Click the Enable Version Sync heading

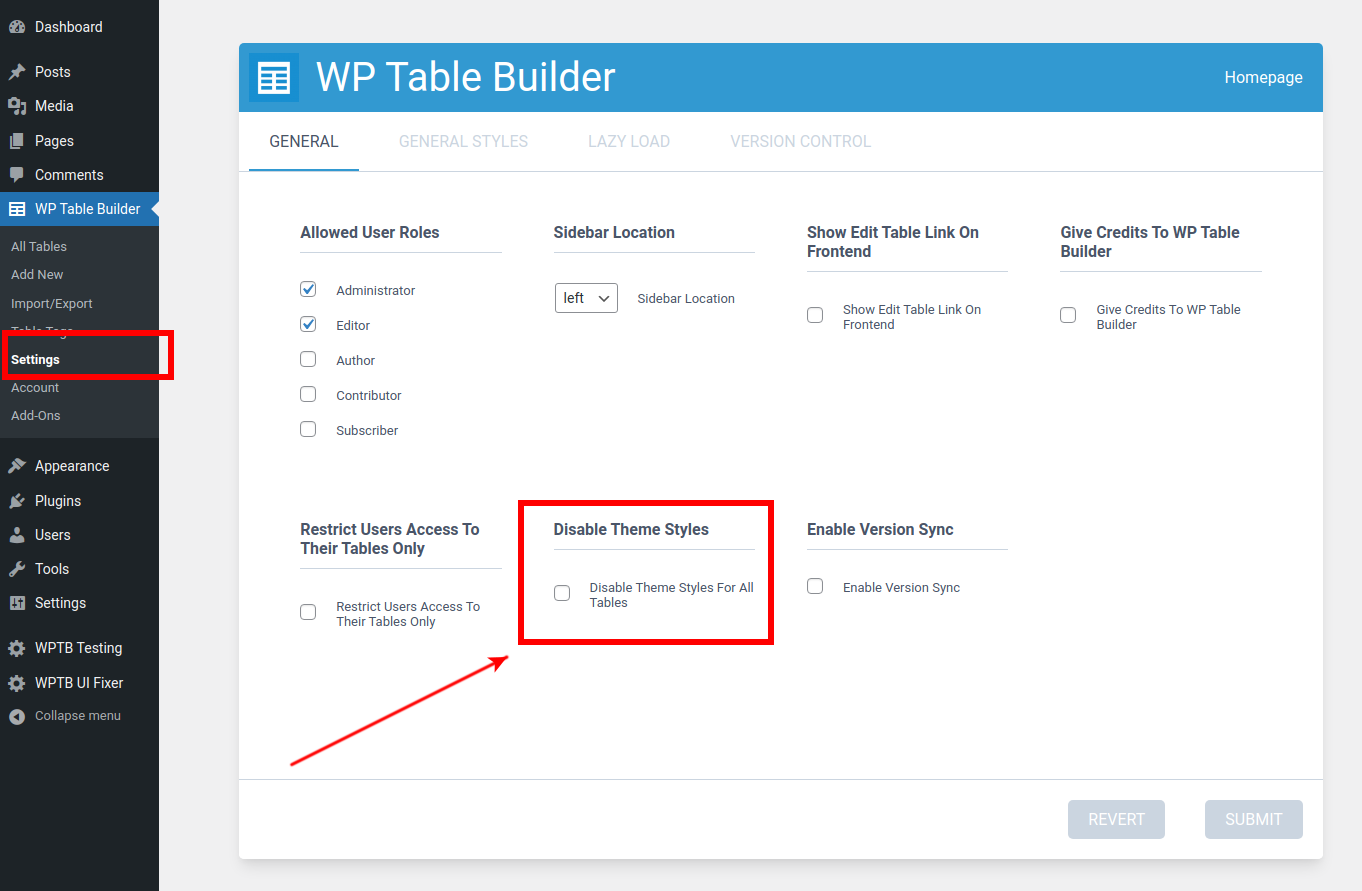coord(880,529)
